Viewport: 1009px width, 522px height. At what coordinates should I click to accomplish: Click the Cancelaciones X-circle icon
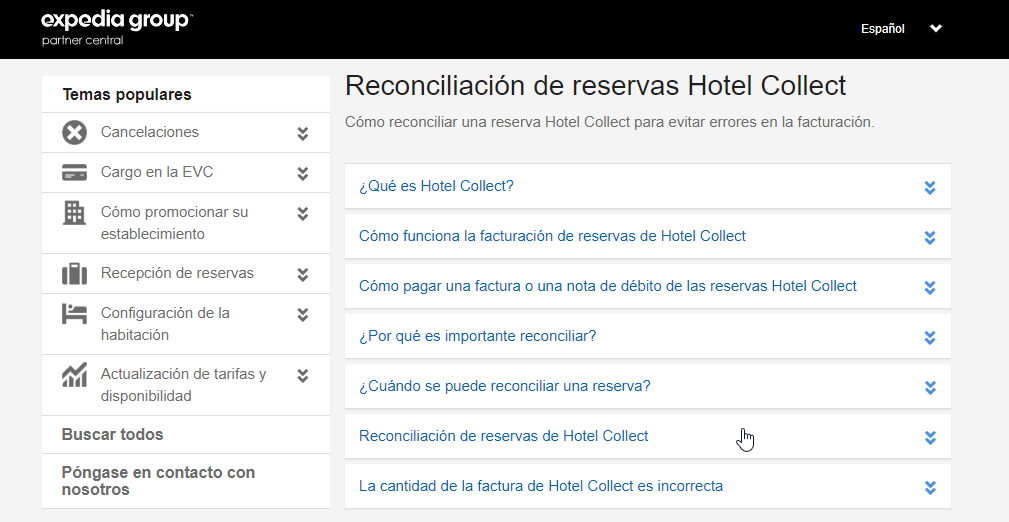74,132
